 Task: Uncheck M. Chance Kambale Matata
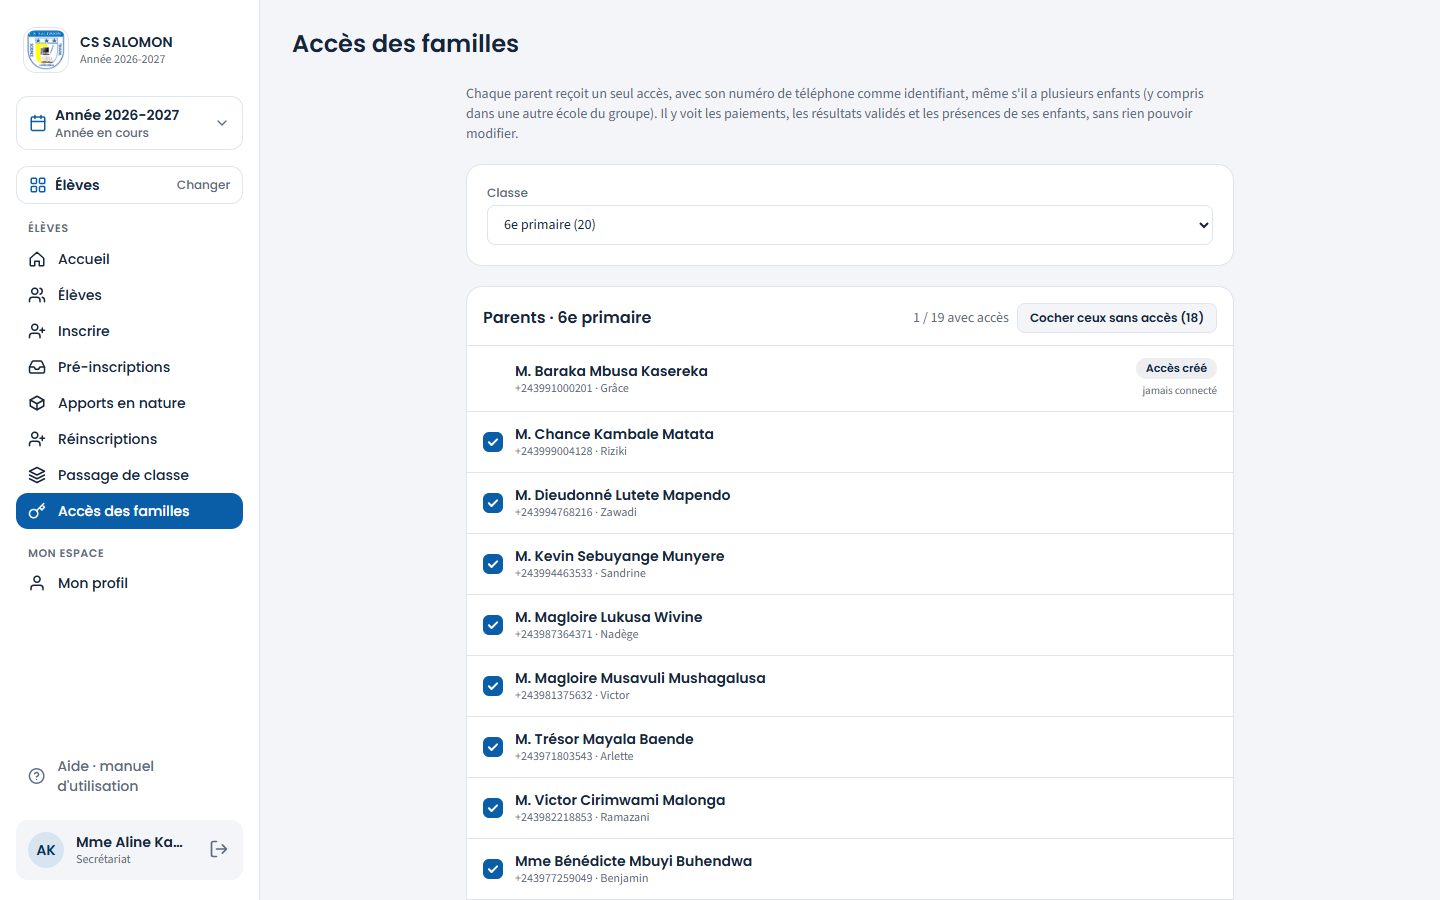tap(493, 442)
